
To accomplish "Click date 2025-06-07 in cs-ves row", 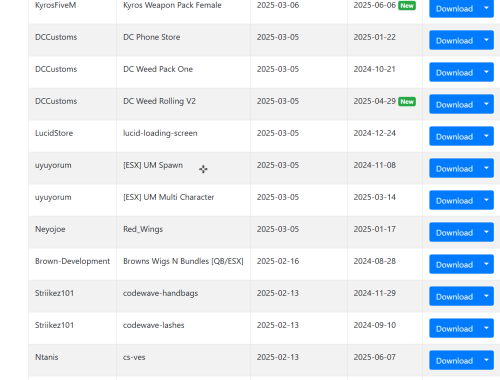I will pyautogui.click(x=375, y=357).
